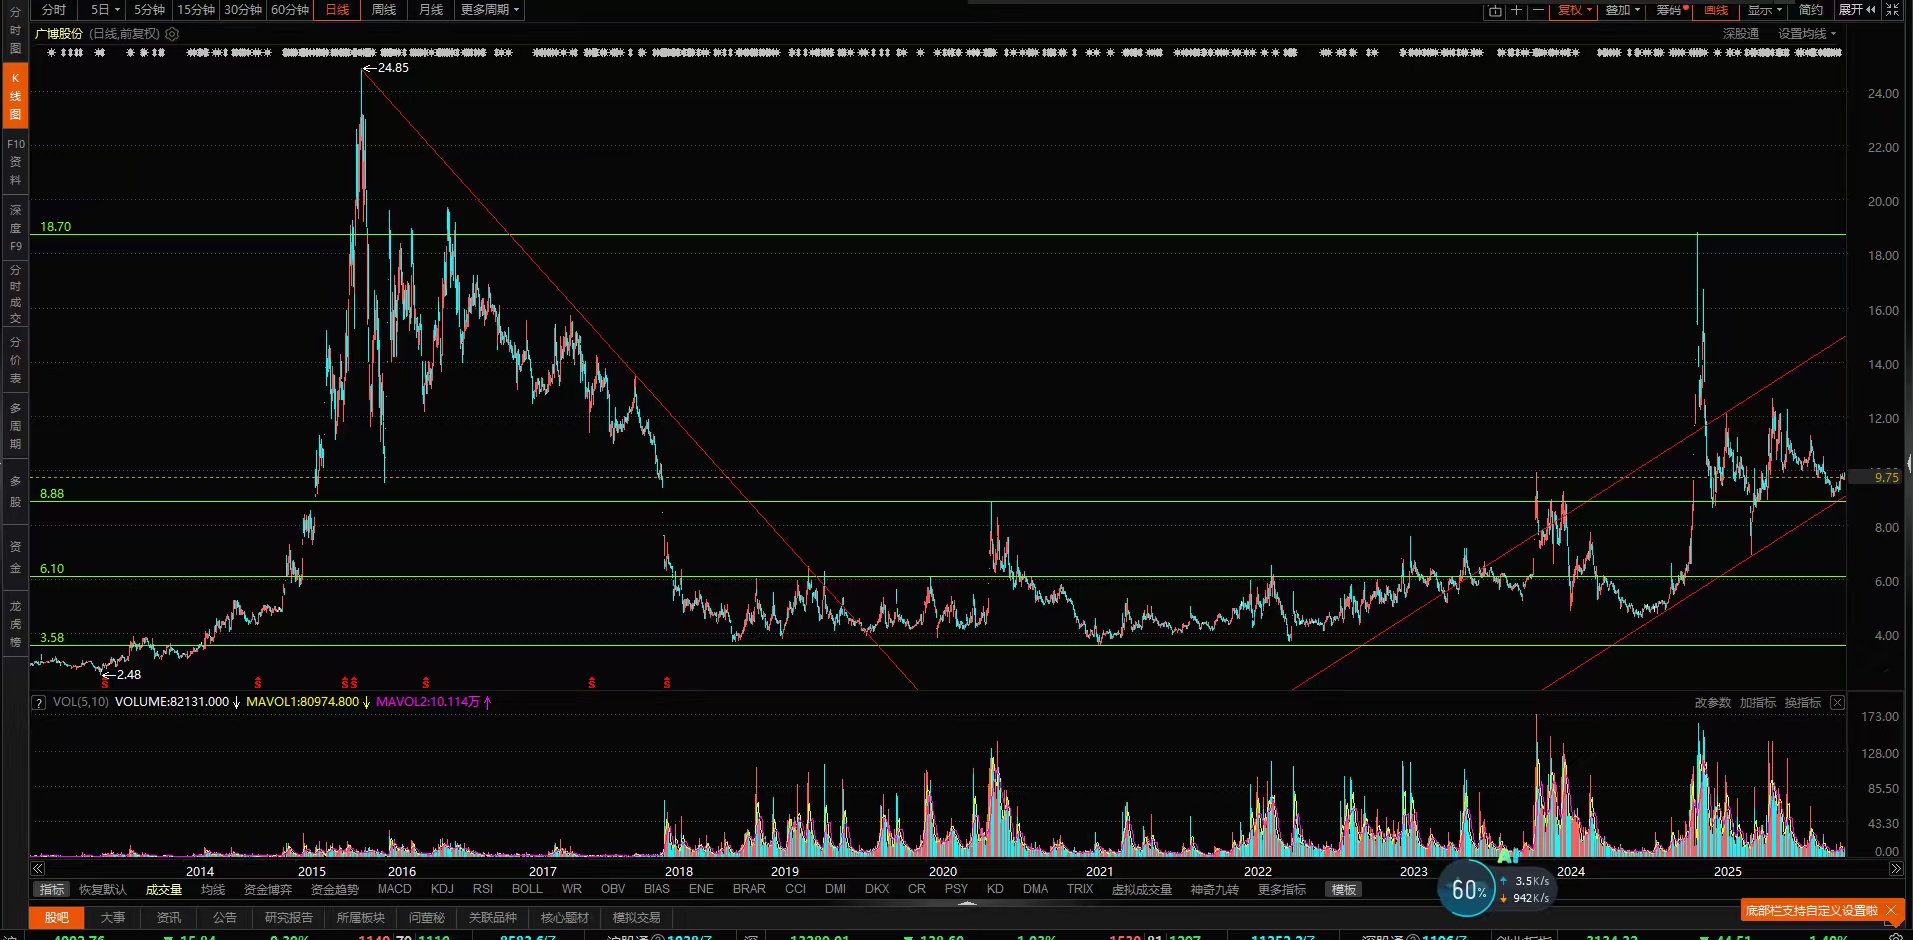Toggle 模板 template button
Image resolution: width=1913 pixels, height=940 pixels.
point(1344,890)
